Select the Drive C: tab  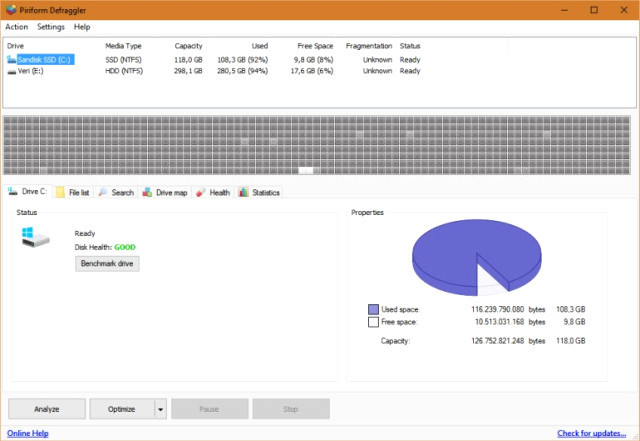pyautogui.click(x=28, y=191)
